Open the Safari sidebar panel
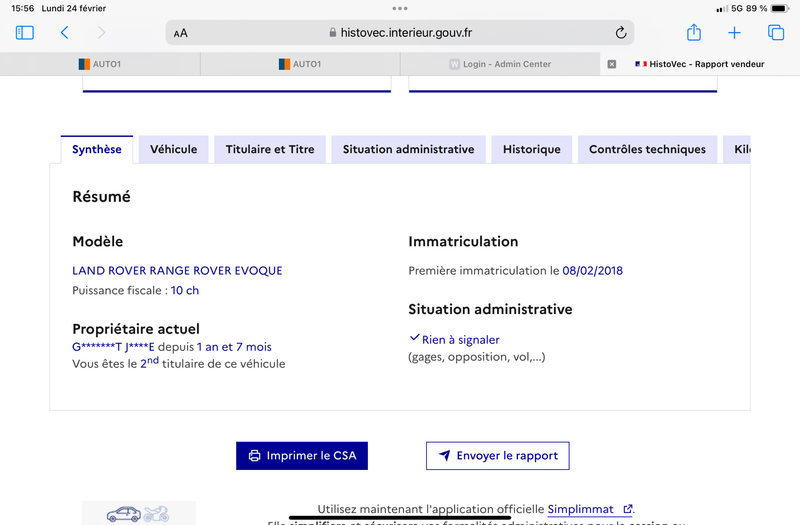This screenshot has height=525, width=800. click(25, 33)
